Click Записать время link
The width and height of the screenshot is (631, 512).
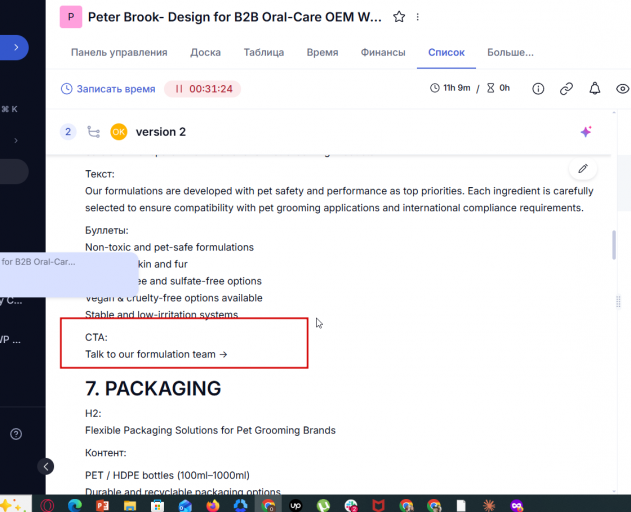click(x=108, y=89)
